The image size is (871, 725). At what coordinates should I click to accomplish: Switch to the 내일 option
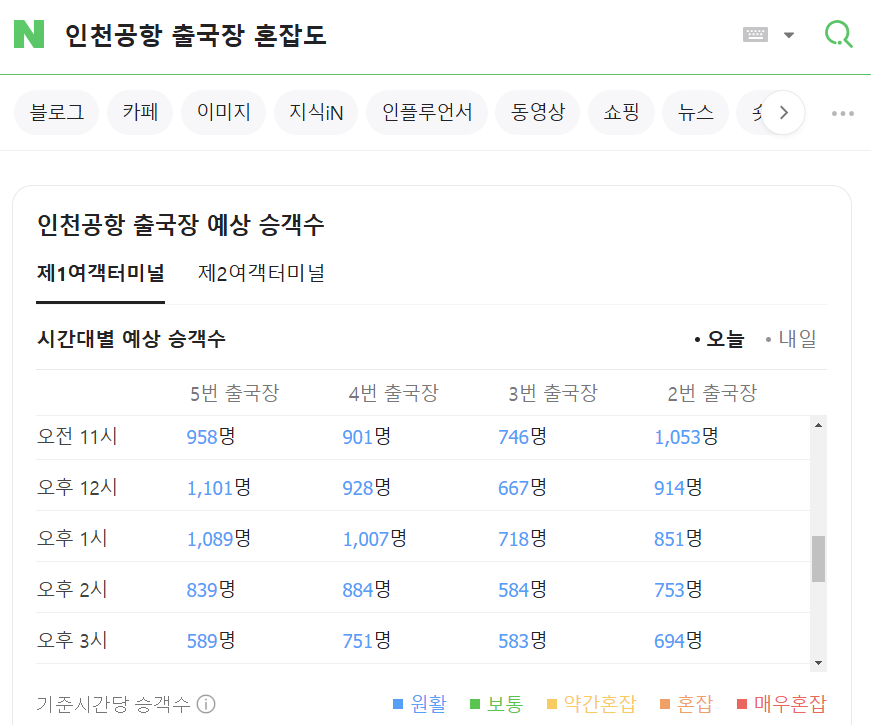[x=797, y=338]
